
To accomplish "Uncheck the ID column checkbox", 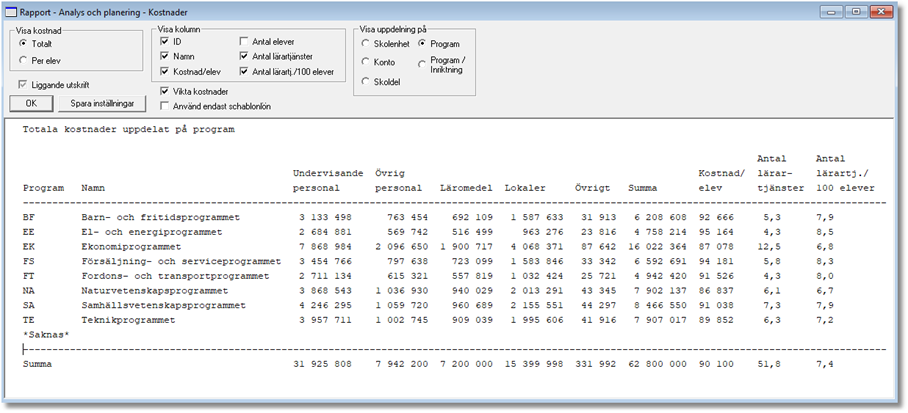I will coord(165,42).
